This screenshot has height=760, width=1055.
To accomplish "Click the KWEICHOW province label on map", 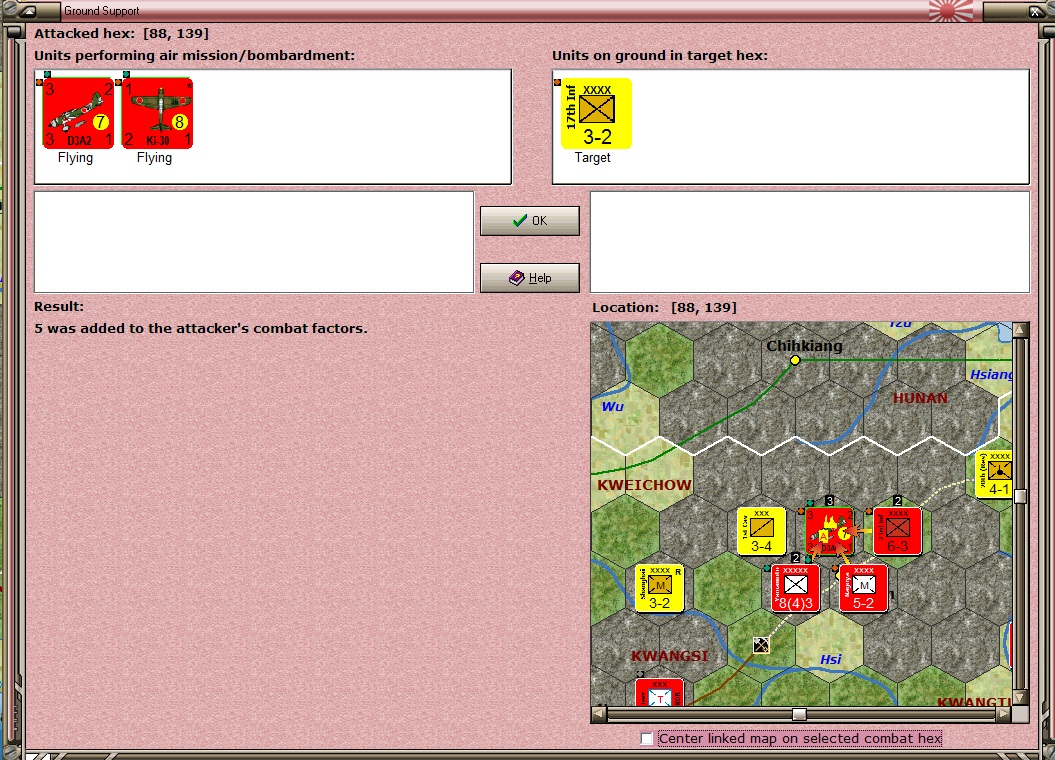I will pyautogui.click(x=644, y=485).
